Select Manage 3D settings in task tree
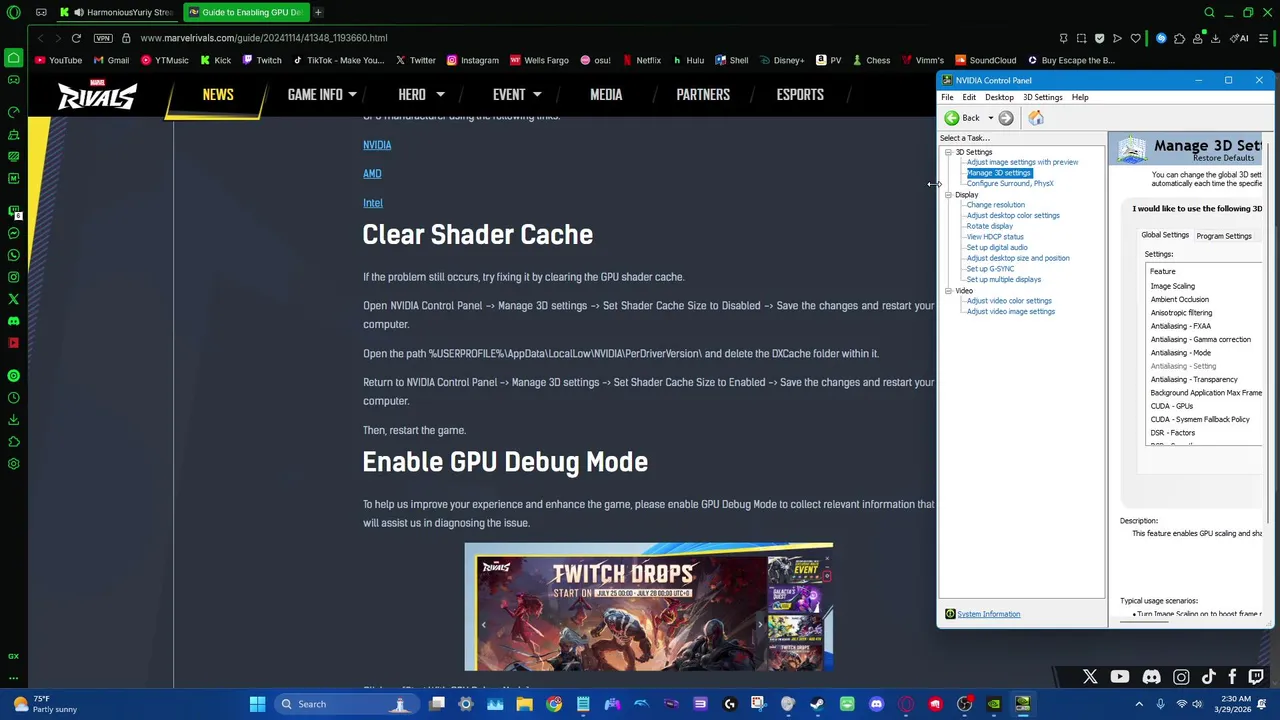The height and width of the screenshot is (720, 1280). (998, 173)
